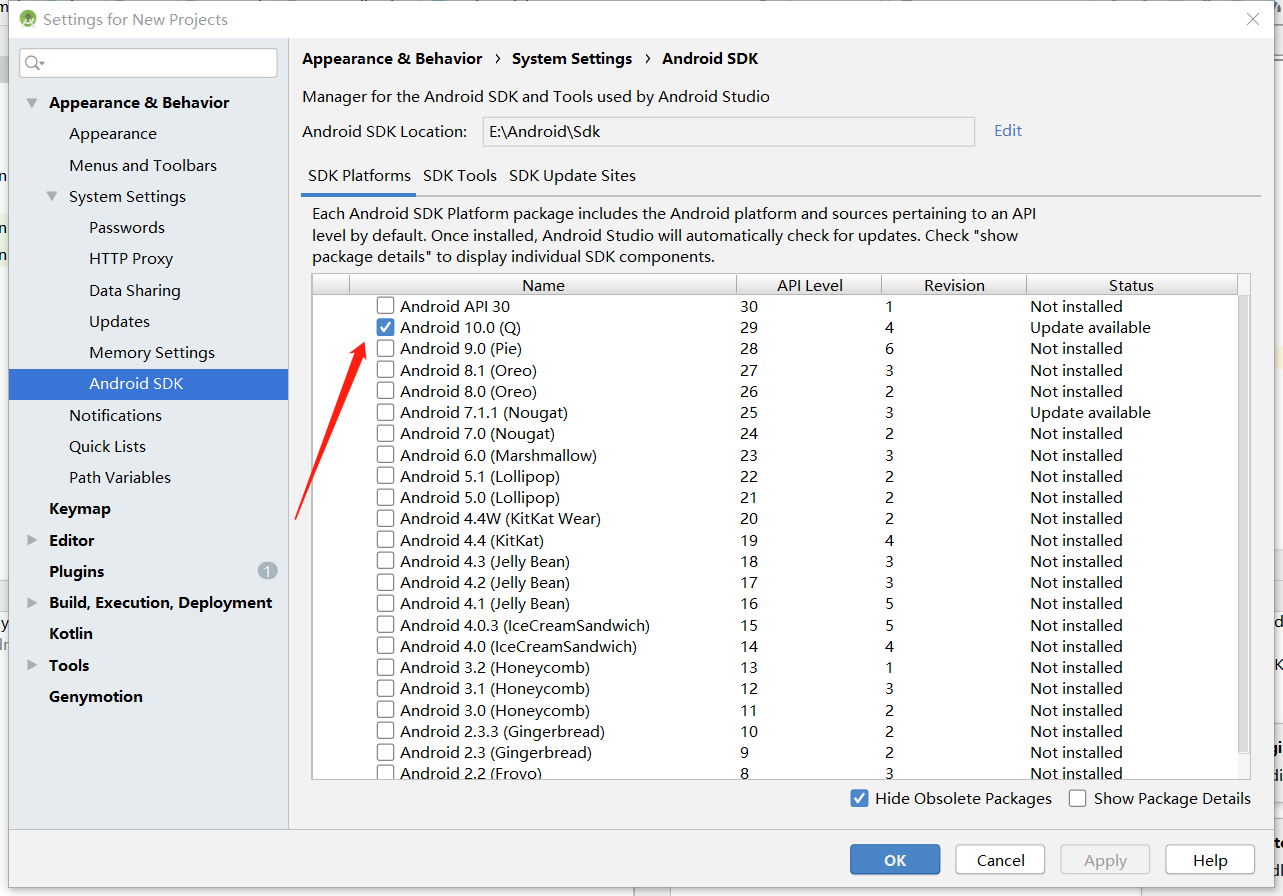Click Appearance & Behavior in the breadcrumb
This screenshot has width=1283, height=896.
(392, 59)
